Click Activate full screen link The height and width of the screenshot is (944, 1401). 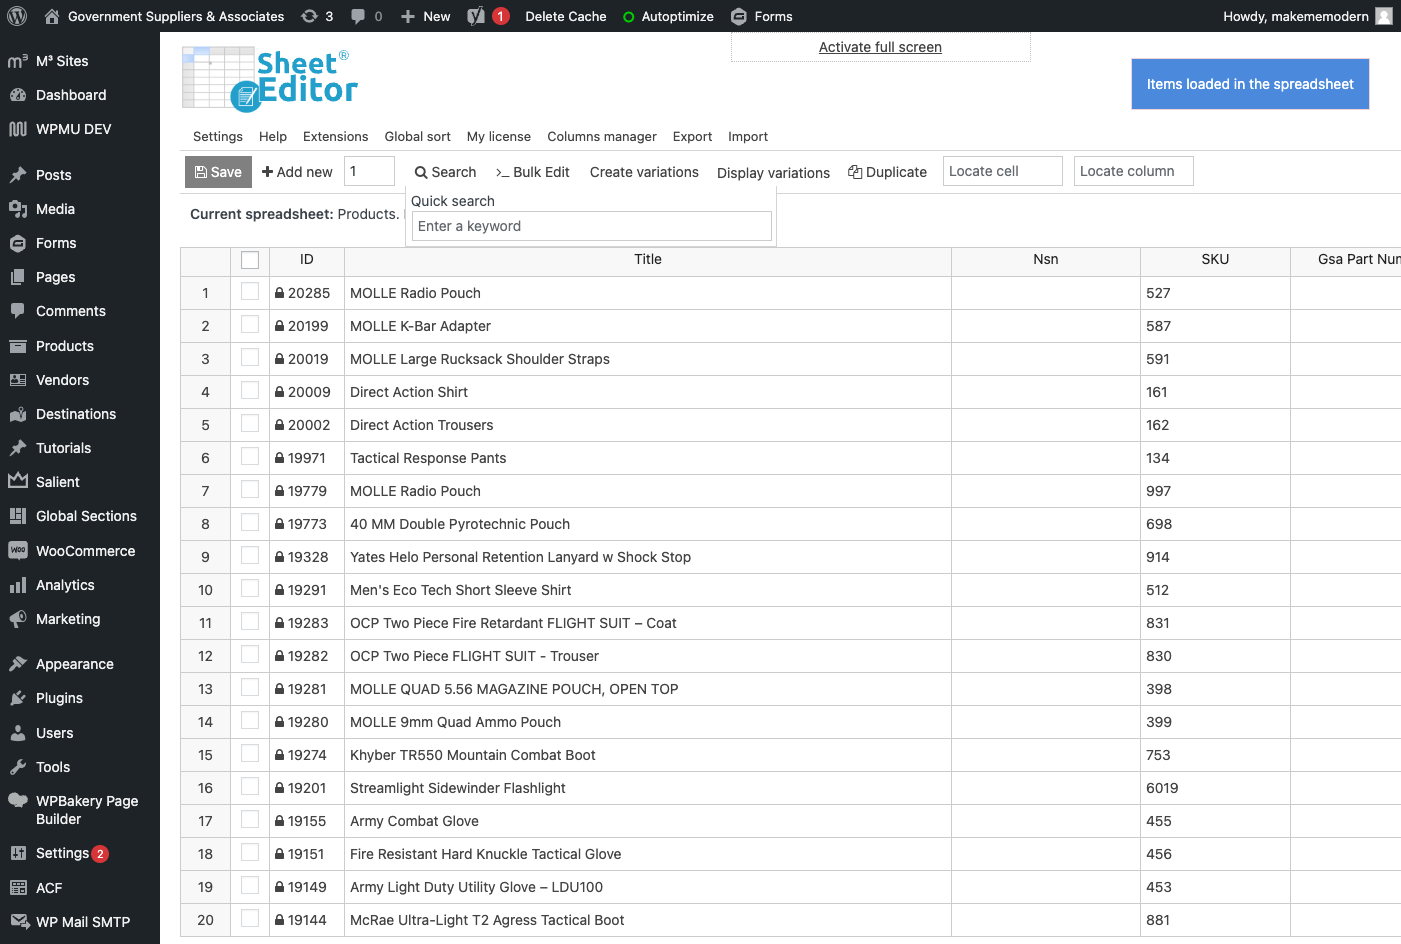[880, 47]
